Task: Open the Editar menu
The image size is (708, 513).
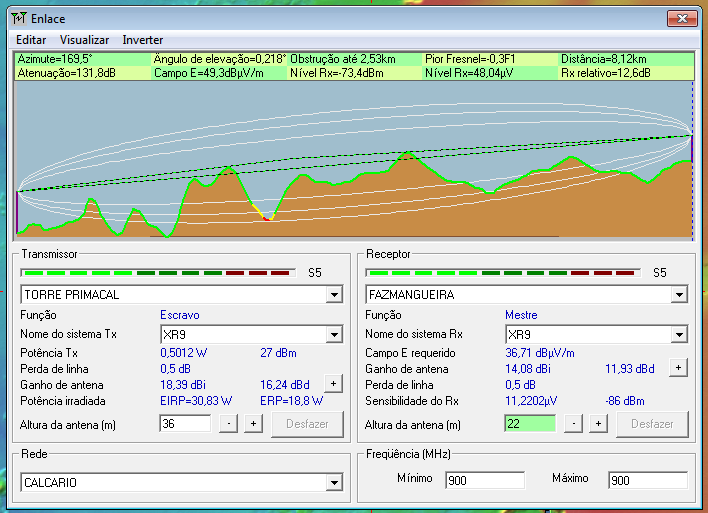Action: pyautogui.click(x=31, y=40)
